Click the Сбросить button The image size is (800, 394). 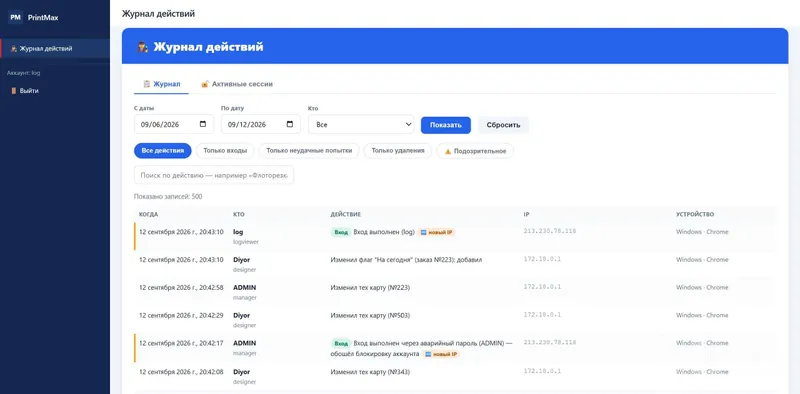click(503, 125)
